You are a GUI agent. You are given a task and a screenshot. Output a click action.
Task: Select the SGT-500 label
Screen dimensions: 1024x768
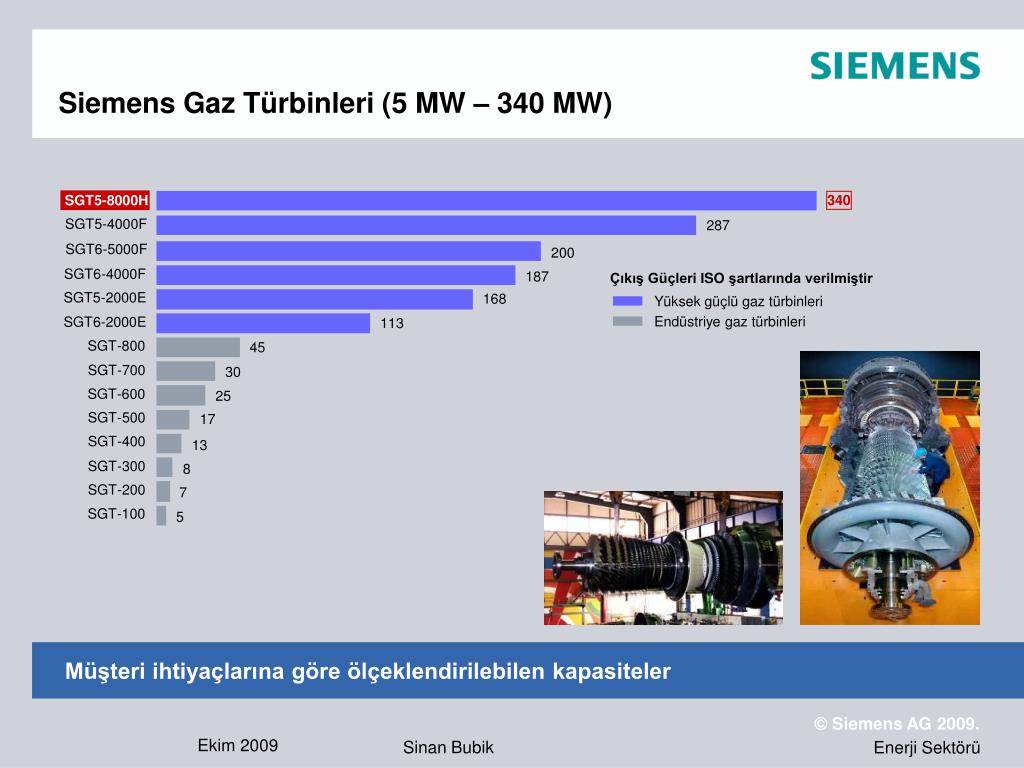click(x=116, y=418)
